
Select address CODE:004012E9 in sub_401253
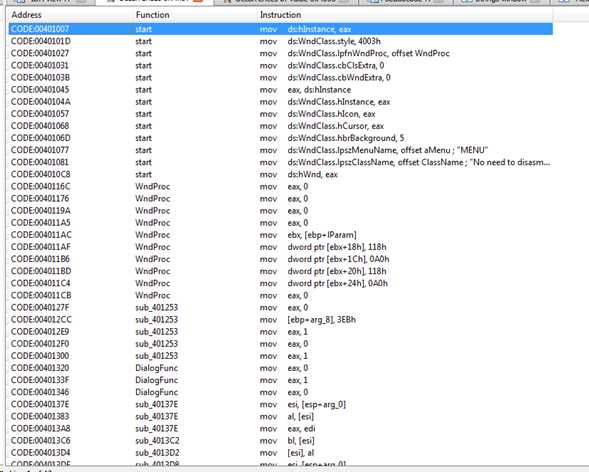40,332
